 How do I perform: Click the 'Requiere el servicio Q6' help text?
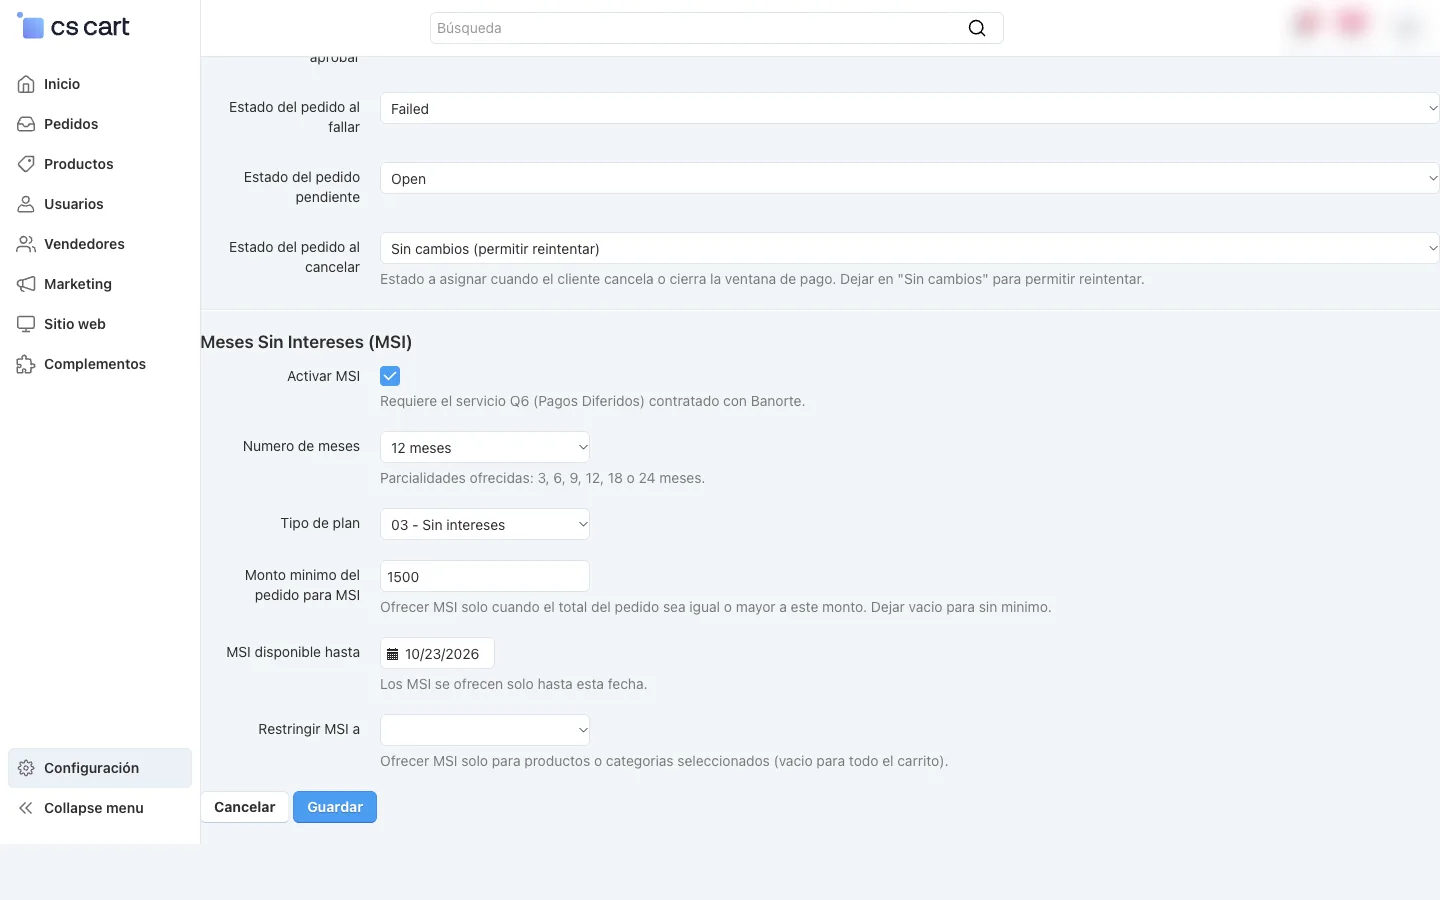tap(592, 401)
